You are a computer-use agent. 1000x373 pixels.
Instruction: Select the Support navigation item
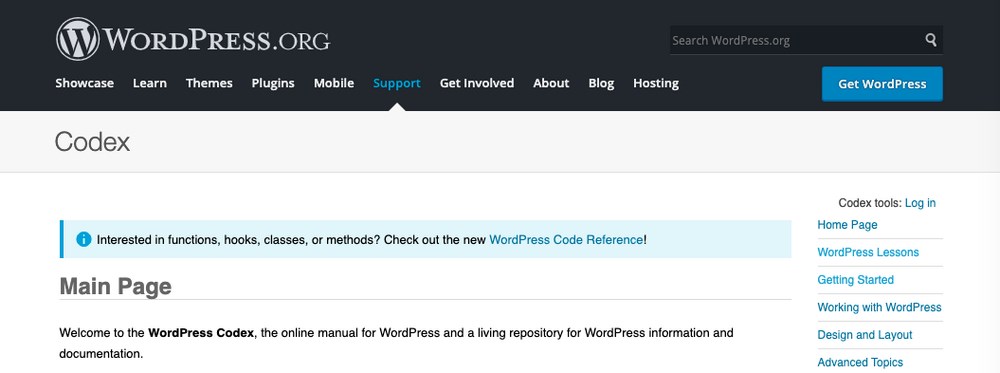point(397,83)
